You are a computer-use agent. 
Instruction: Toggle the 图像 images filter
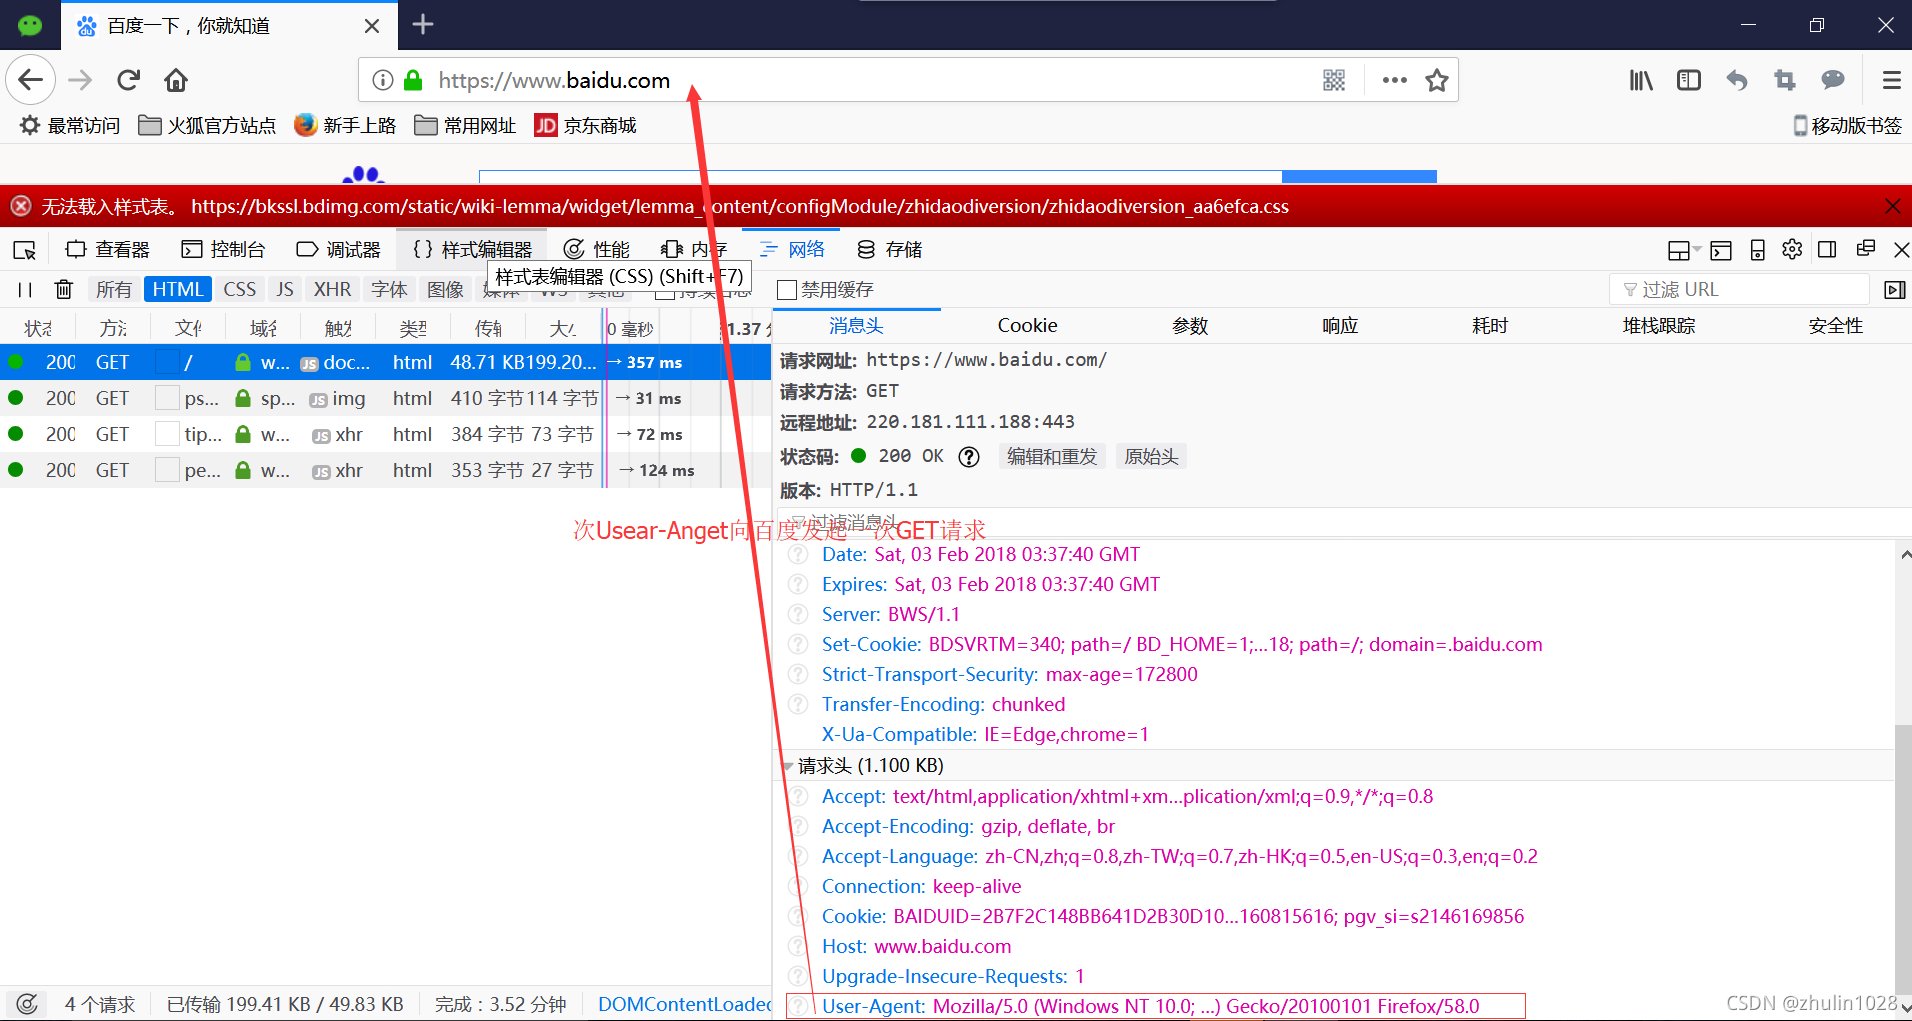point(445,290)
